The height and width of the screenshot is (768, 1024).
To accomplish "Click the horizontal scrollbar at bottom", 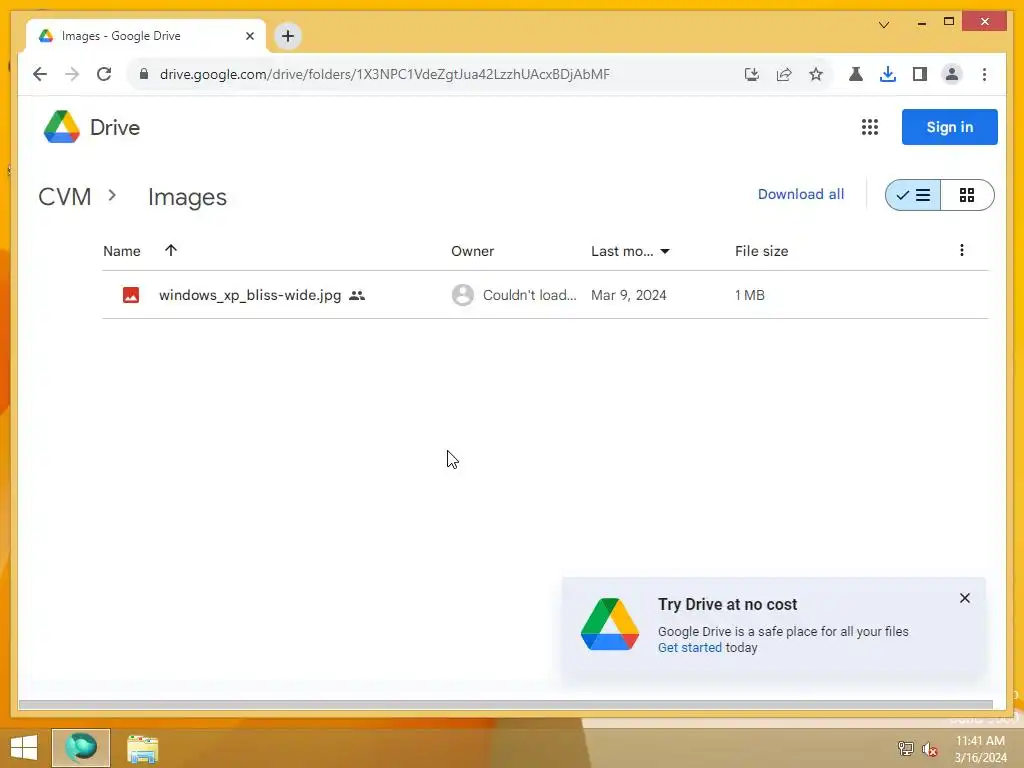I will point(505,705).
